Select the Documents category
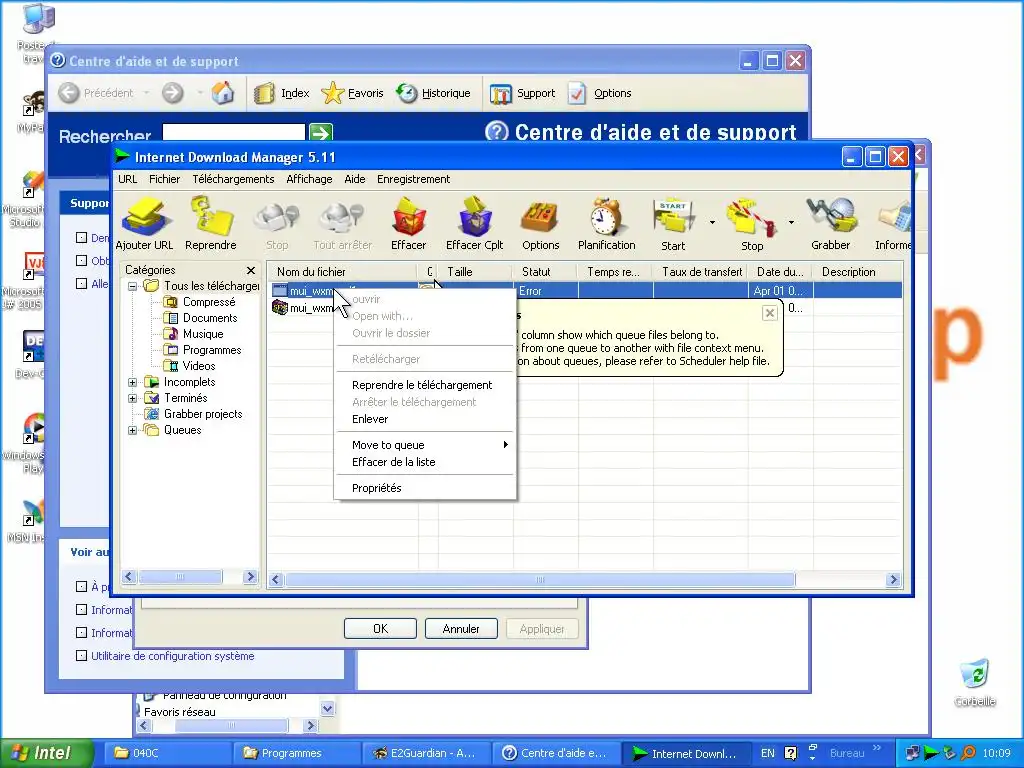The image size is (1024, 768). tap(200, 318)
